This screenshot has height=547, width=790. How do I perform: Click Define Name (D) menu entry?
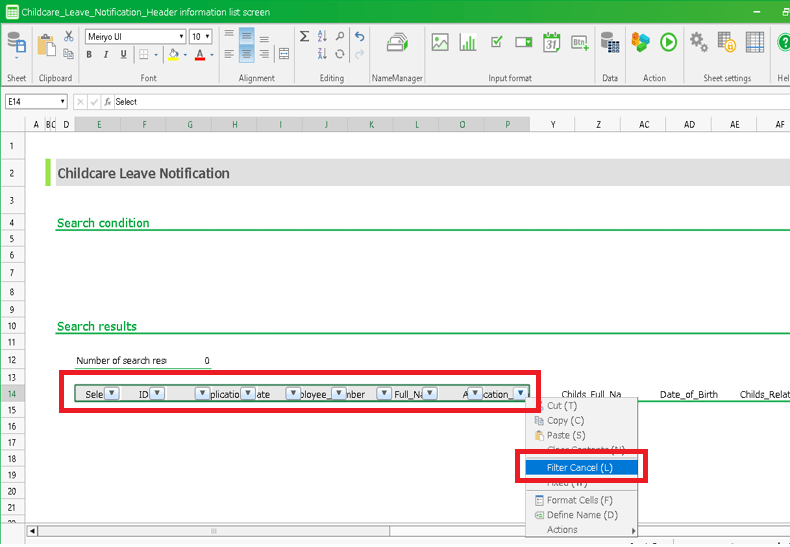click(582, 515)
